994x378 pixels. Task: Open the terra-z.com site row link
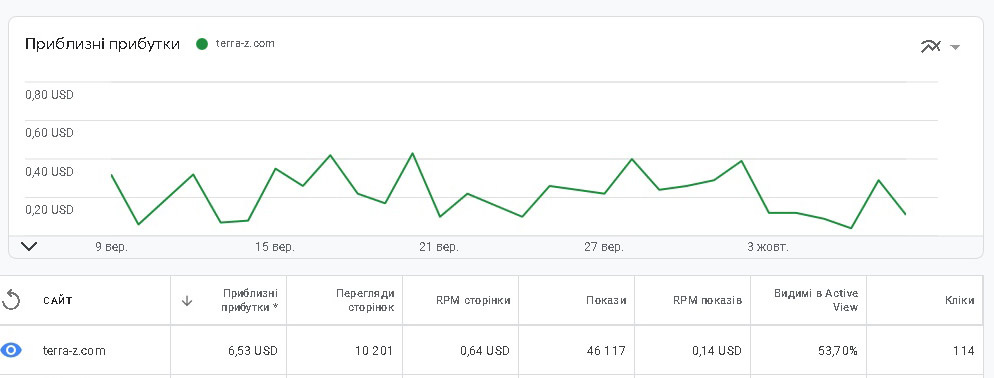74,351
